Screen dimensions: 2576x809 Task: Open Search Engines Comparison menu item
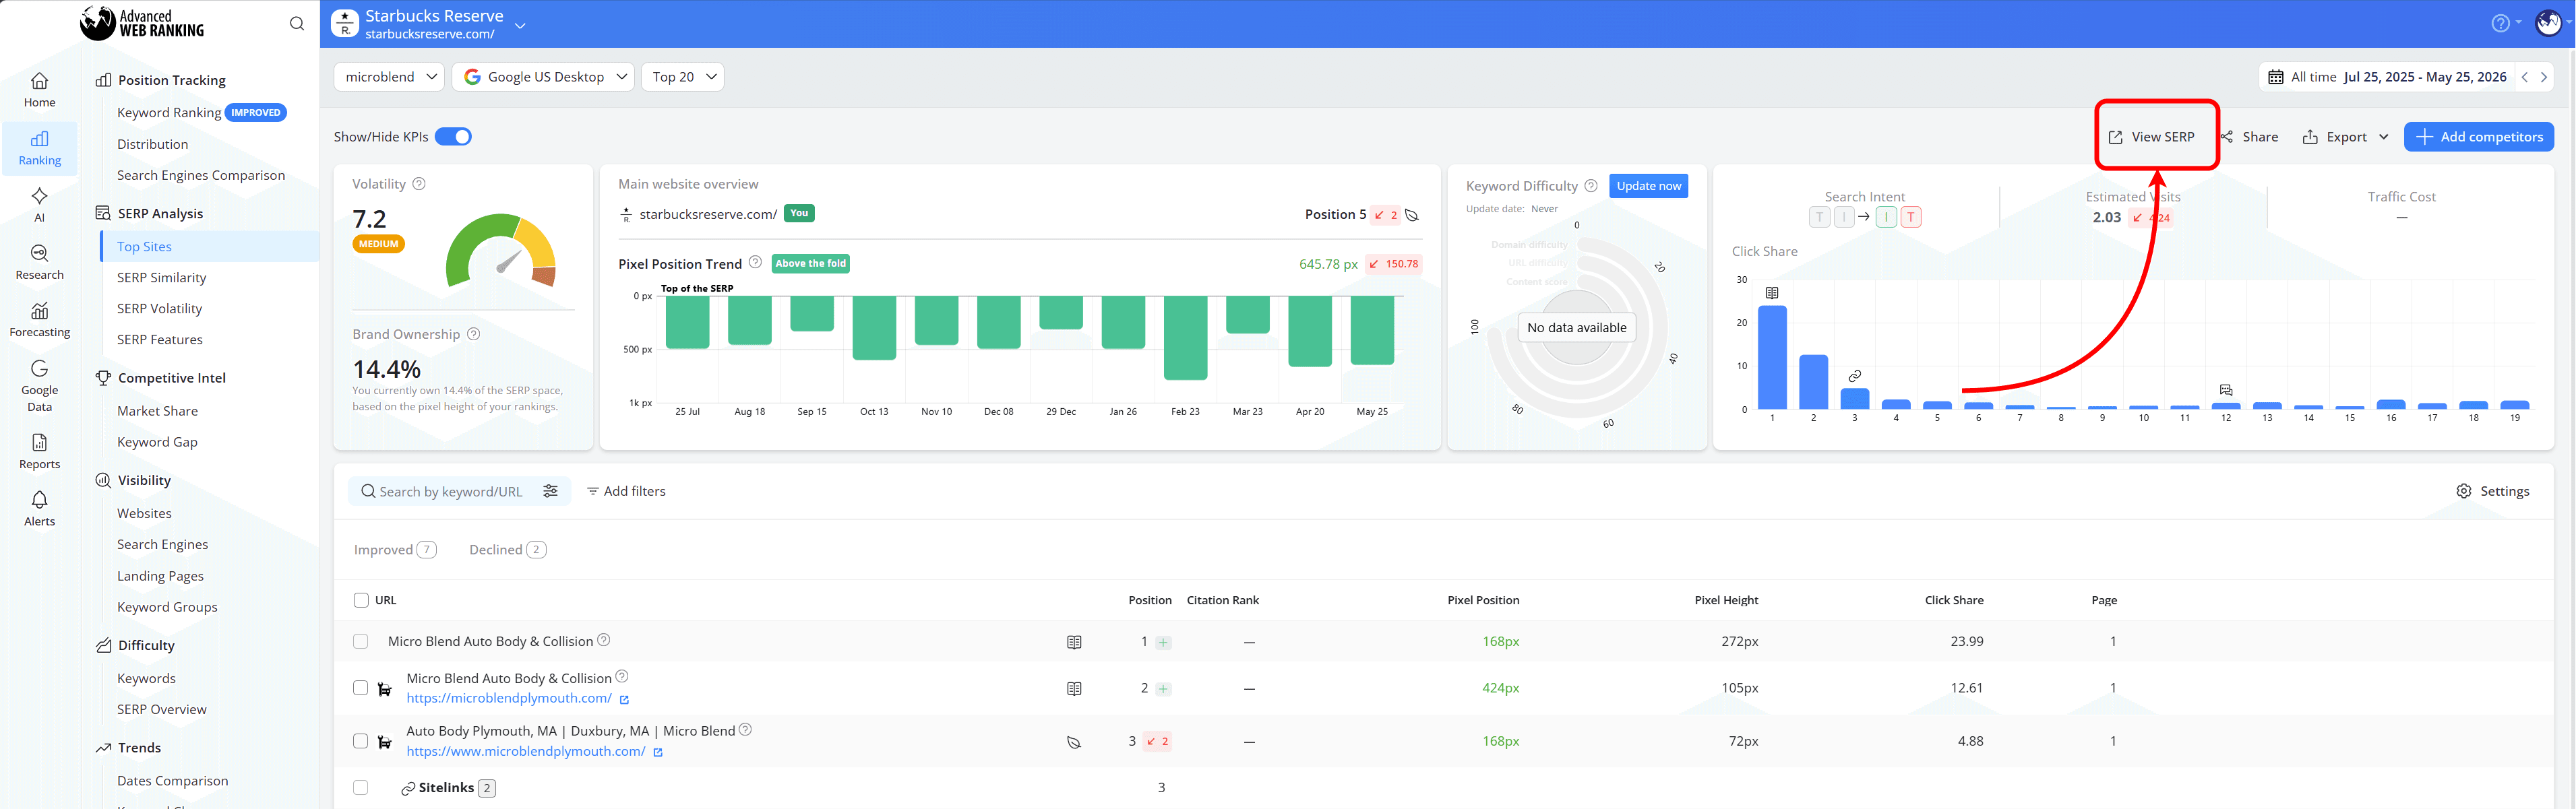point(201,175)
